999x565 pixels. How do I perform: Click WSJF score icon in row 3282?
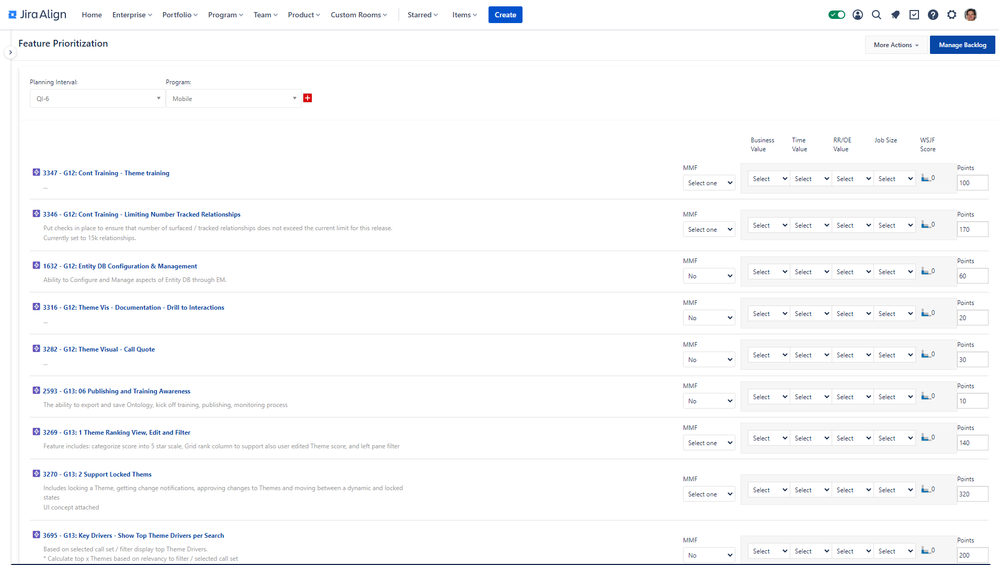click(925, 354)
